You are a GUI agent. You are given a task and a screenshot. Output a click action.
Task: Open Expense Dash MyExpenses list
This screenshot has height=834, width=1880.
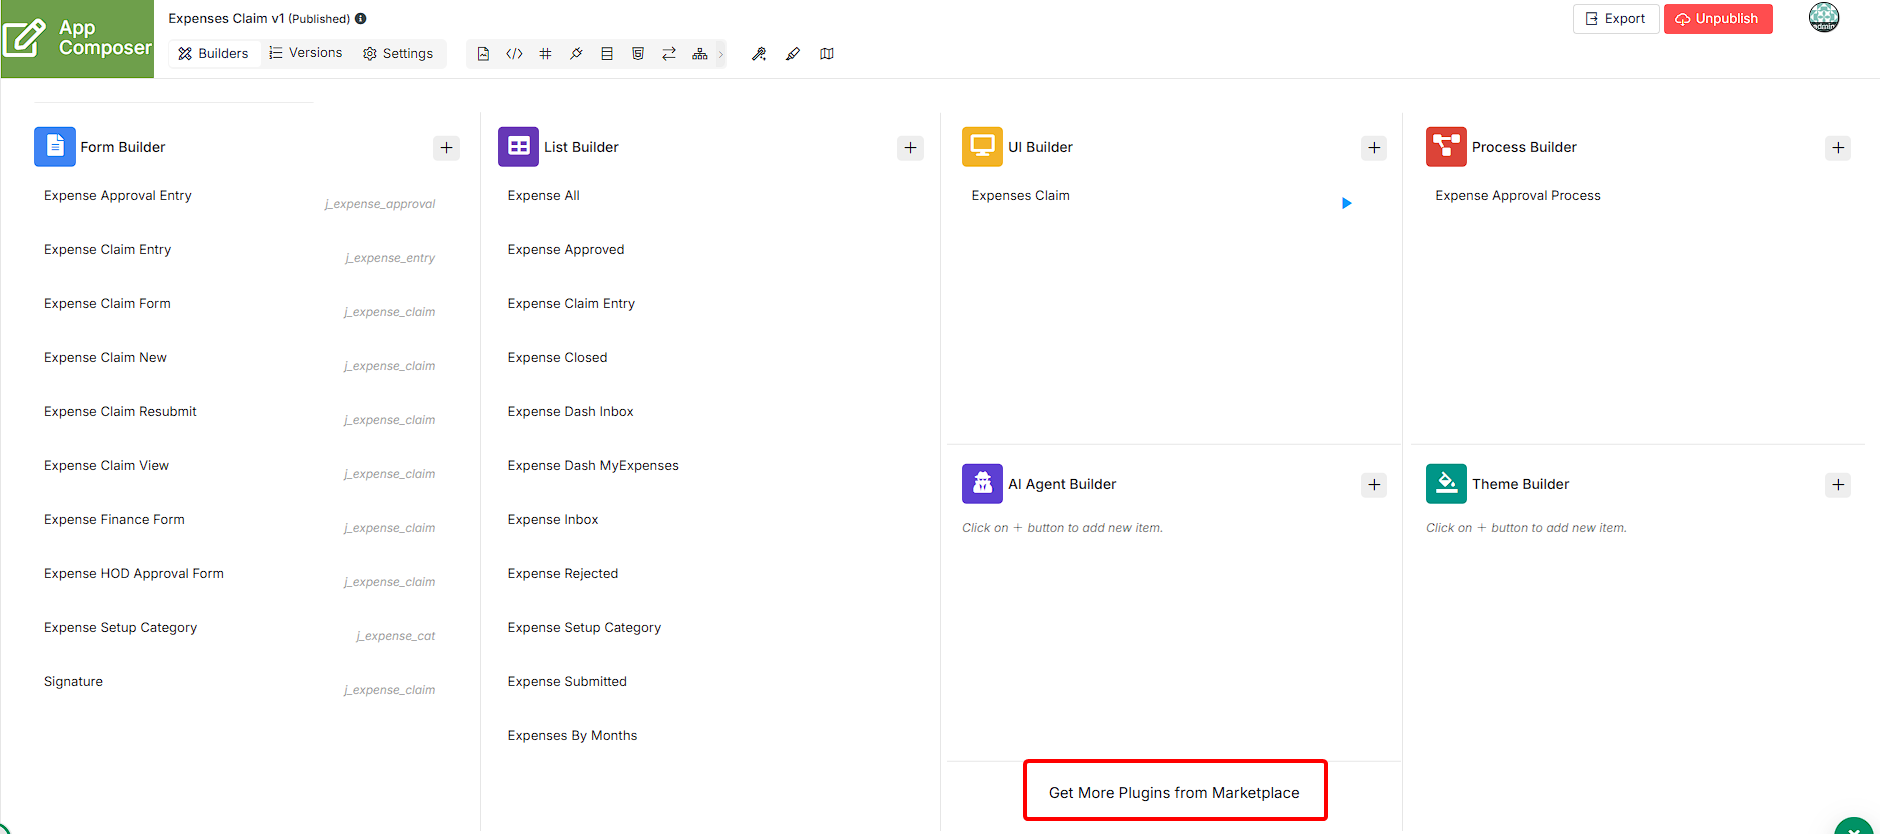point(593,466)
